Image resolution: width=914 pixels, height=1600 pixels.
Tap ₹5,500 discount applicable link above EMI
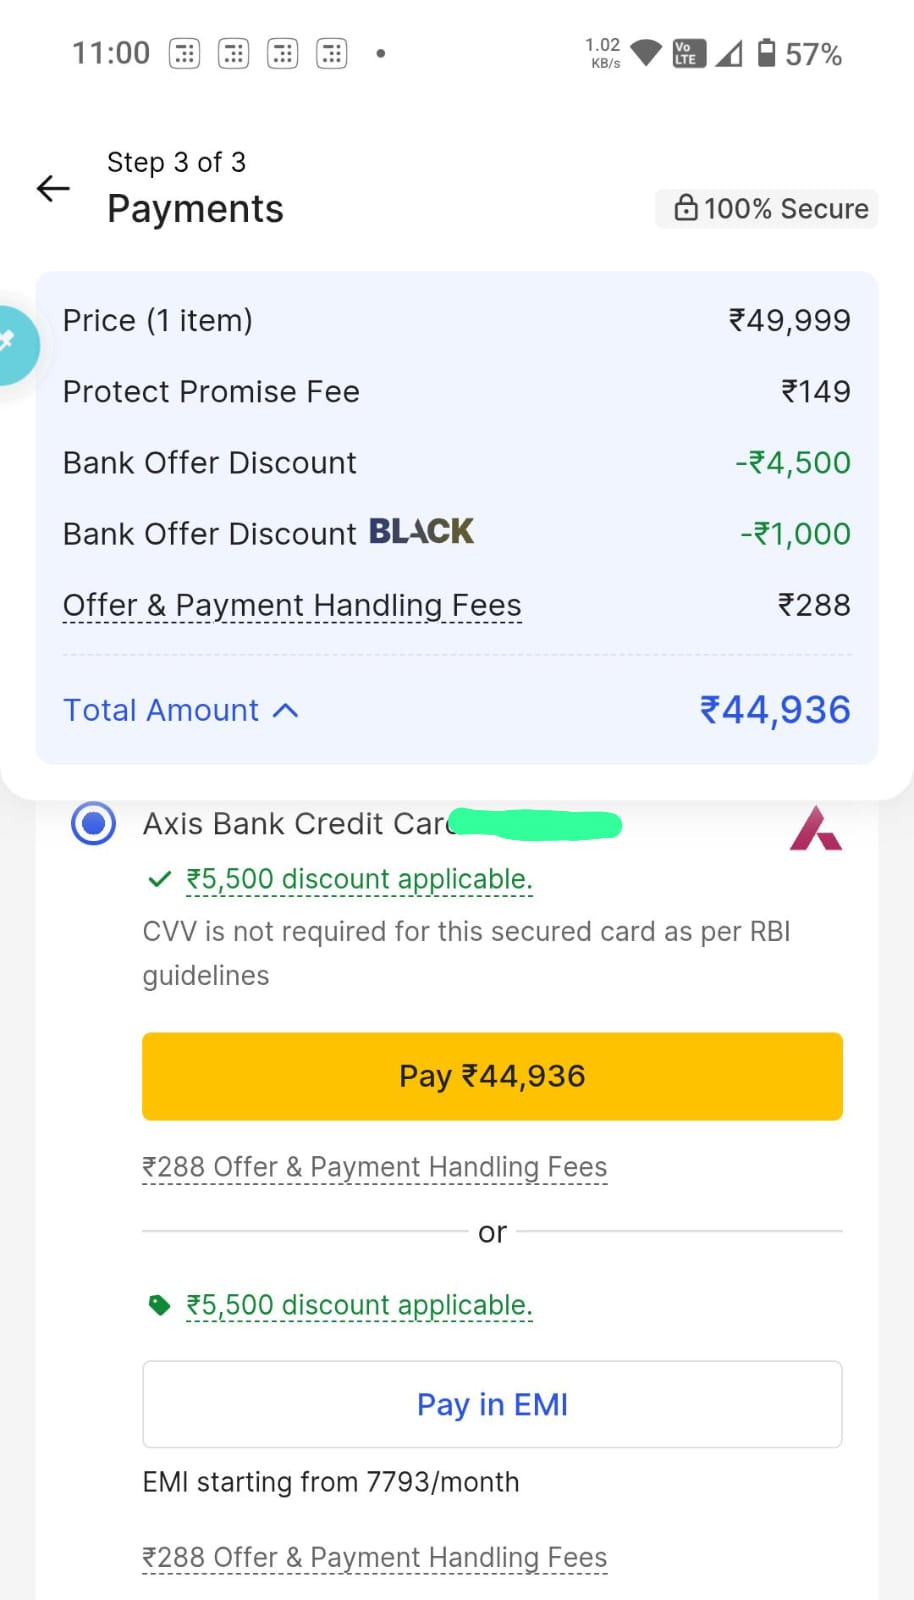(x=359, y=1305)
